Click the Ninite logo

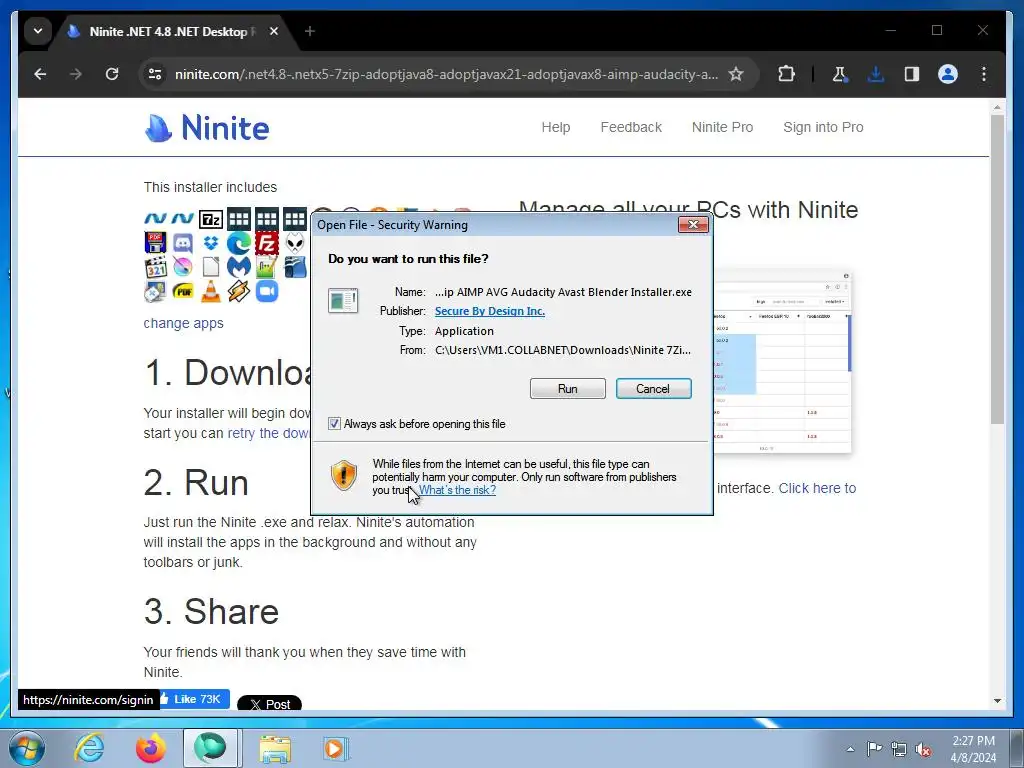click(206, 127)
